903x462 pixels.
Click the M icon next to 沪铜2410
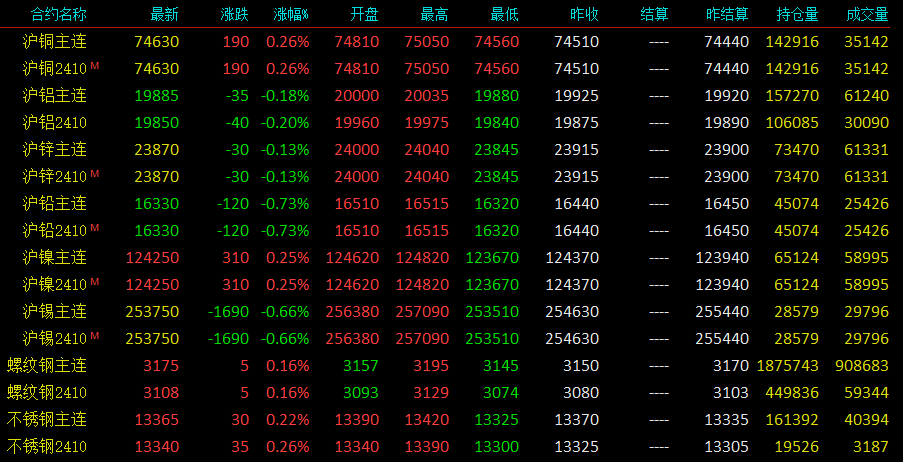pos(95,66)
